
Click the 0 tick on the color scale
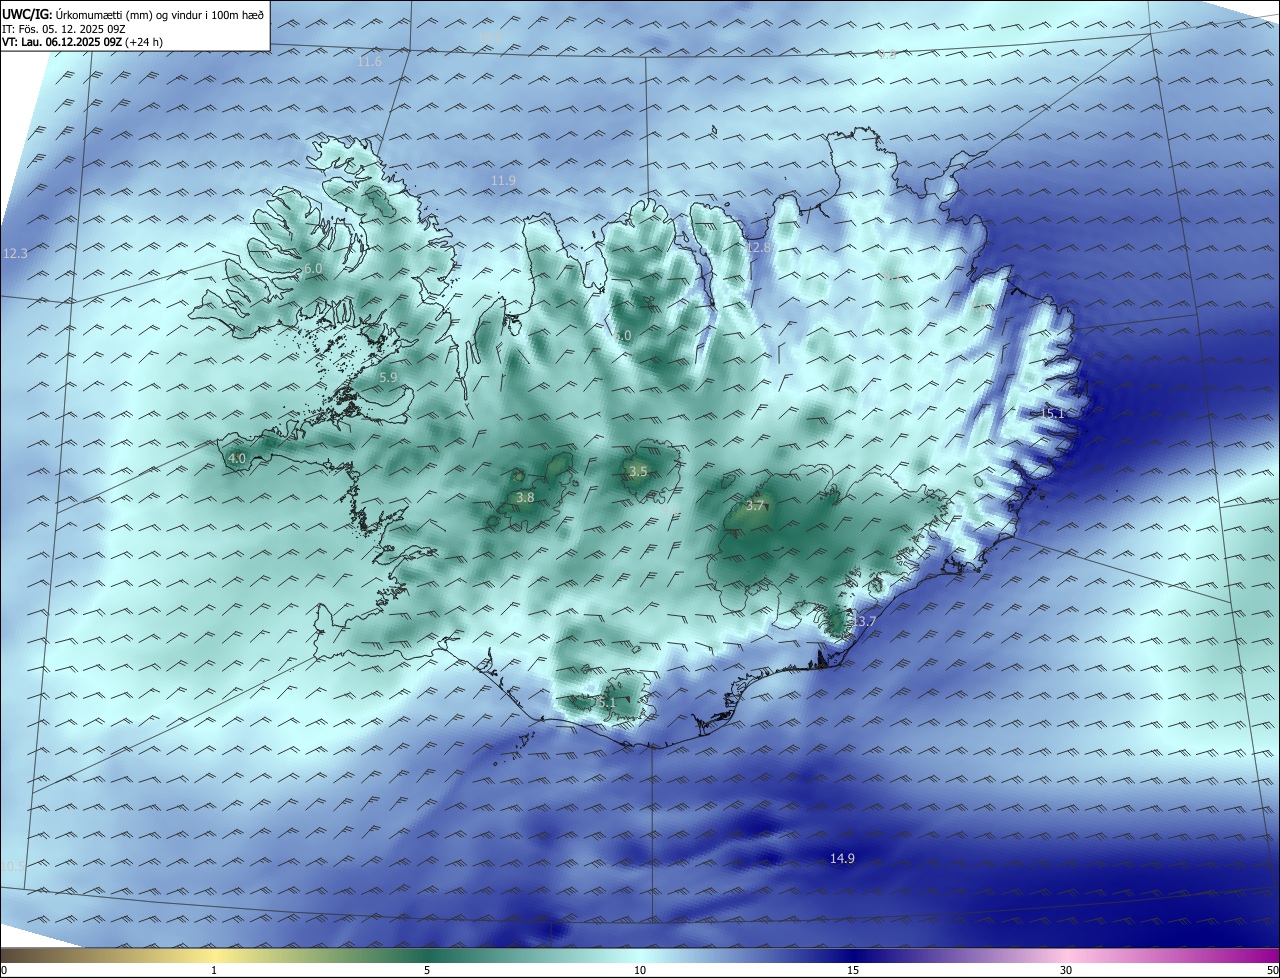[3, 970]
